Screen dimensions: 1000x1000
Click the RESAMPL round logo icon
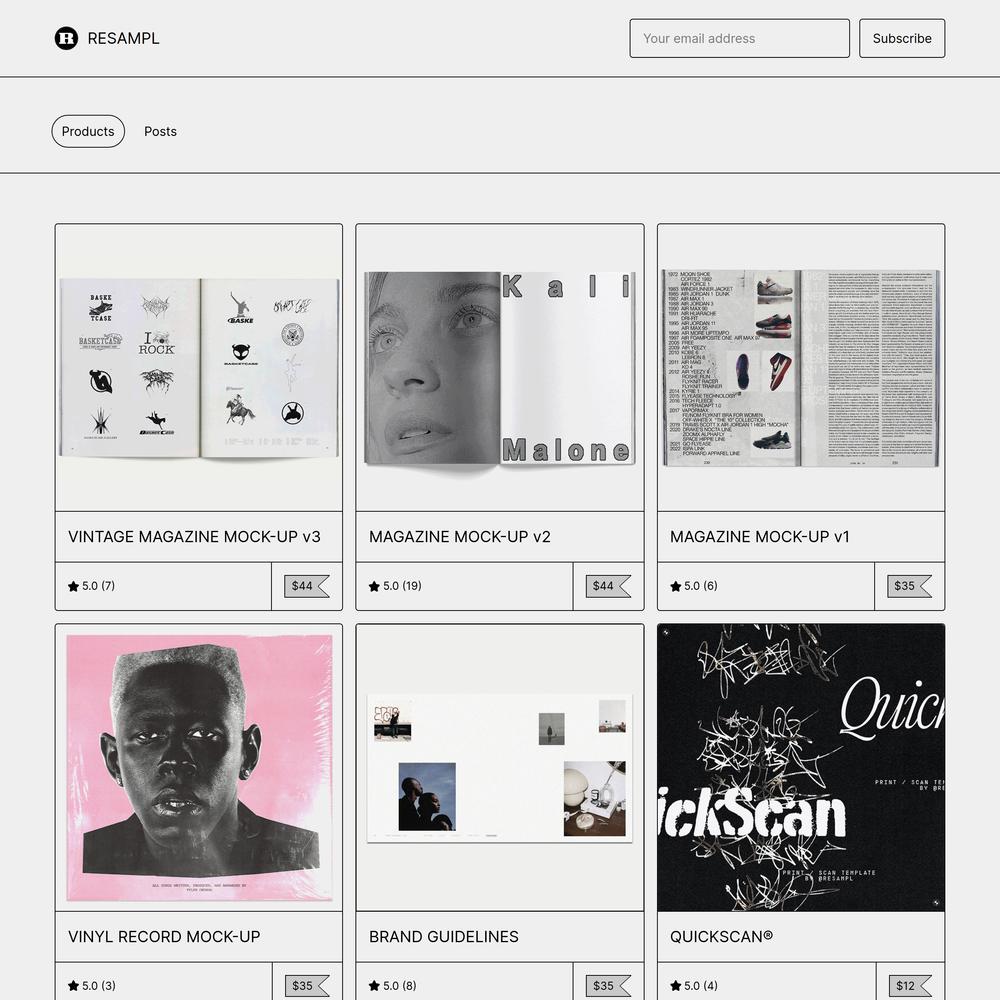pos(66,38)
